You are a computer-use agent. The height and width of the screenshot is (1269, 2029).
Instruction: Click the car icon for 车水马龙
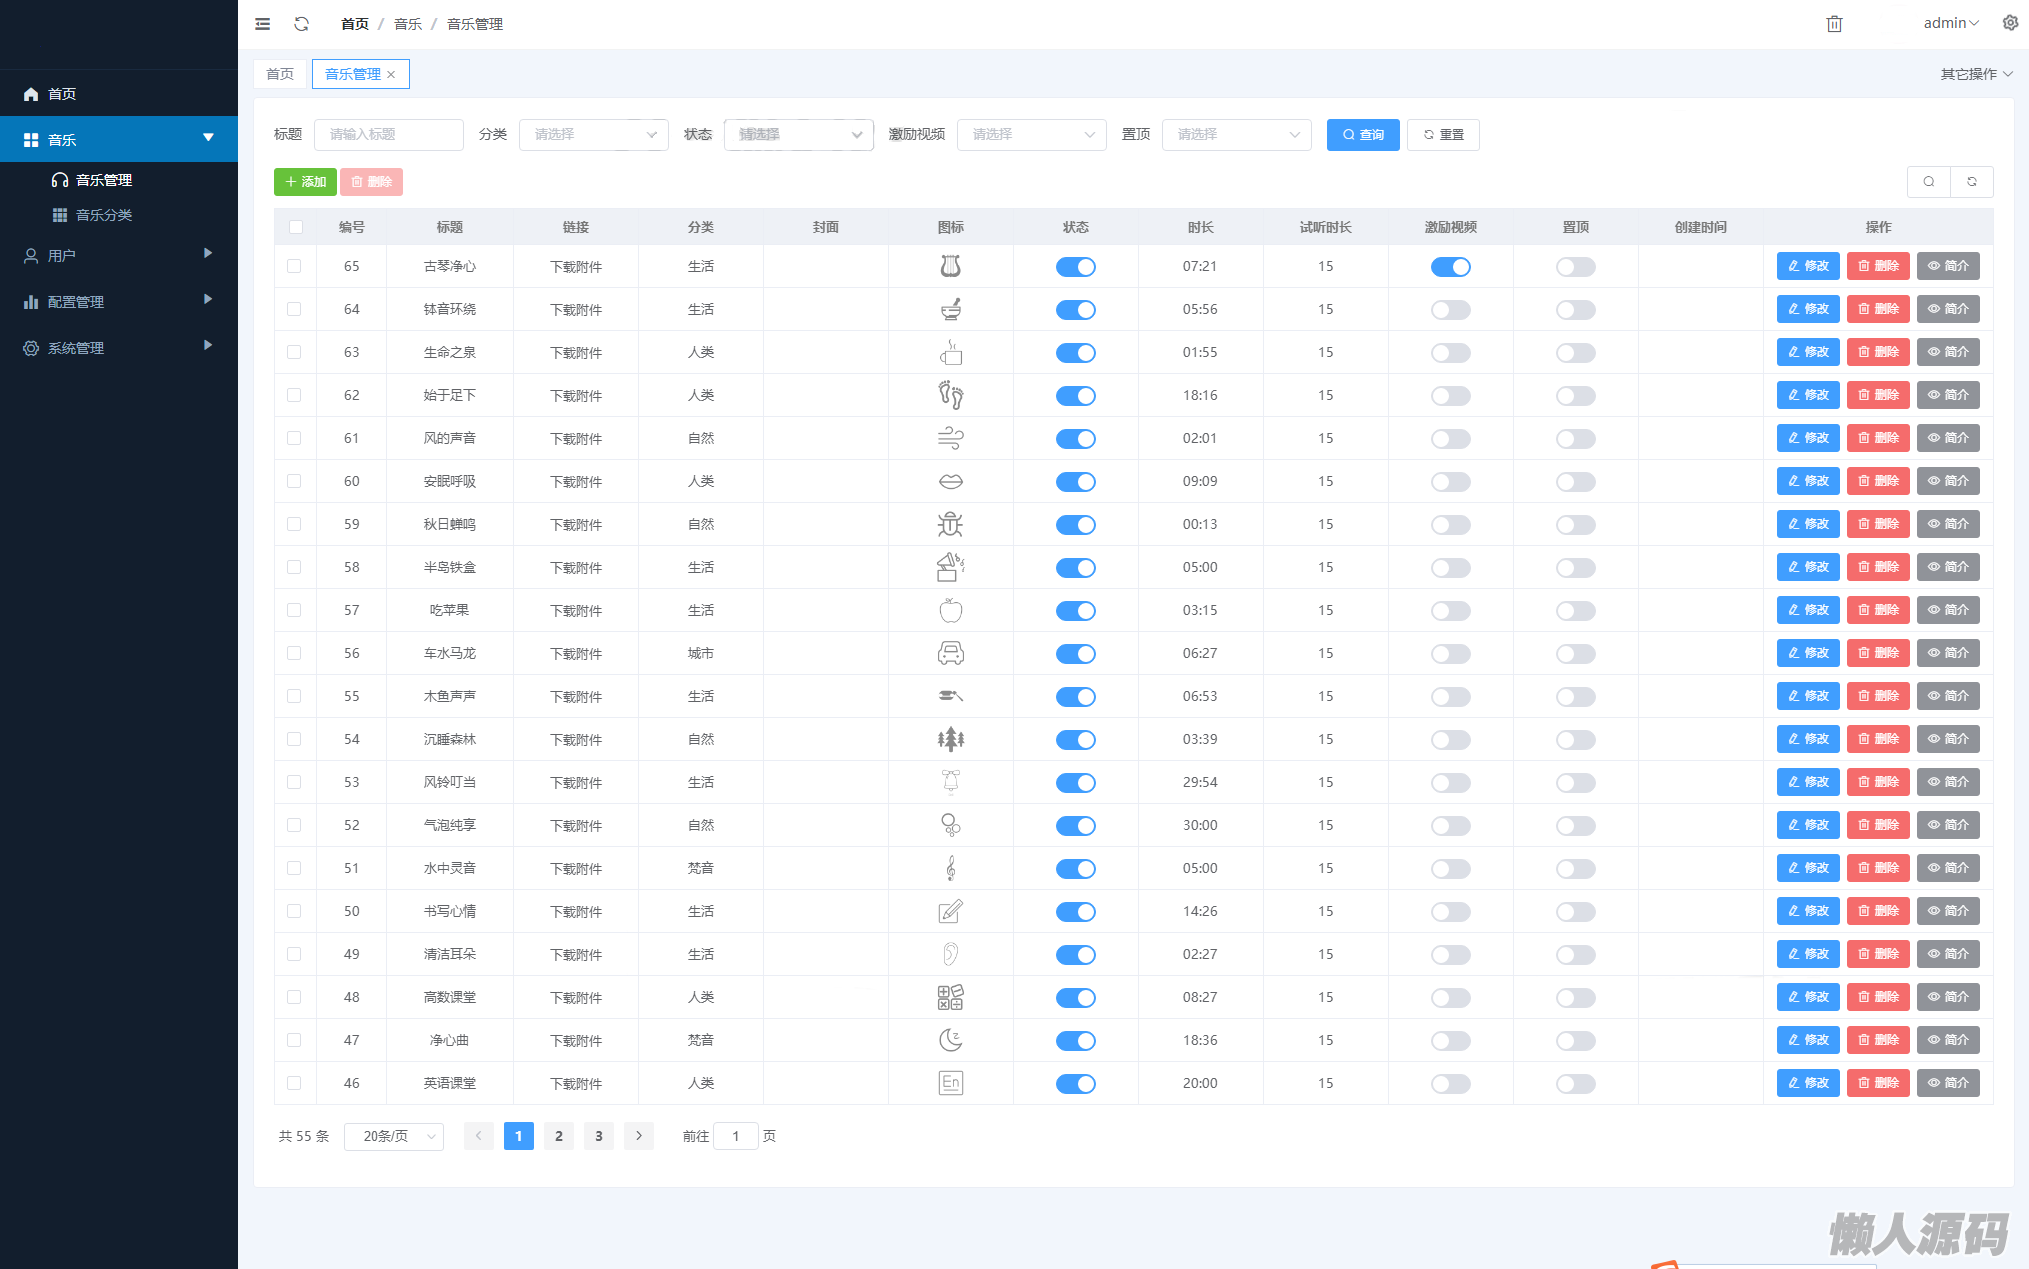pyautogui.click(x=950, y=653)
